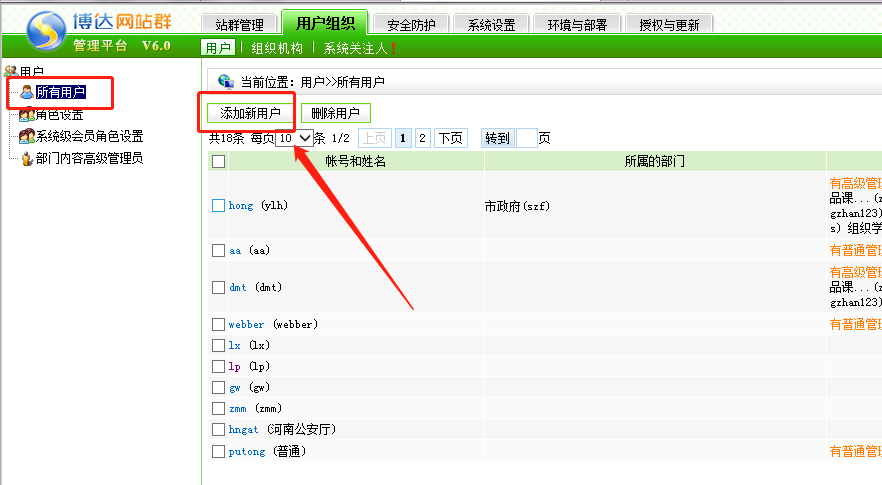Click the globe icon beside 当前位置
The image size is (882, 485).
226,82
